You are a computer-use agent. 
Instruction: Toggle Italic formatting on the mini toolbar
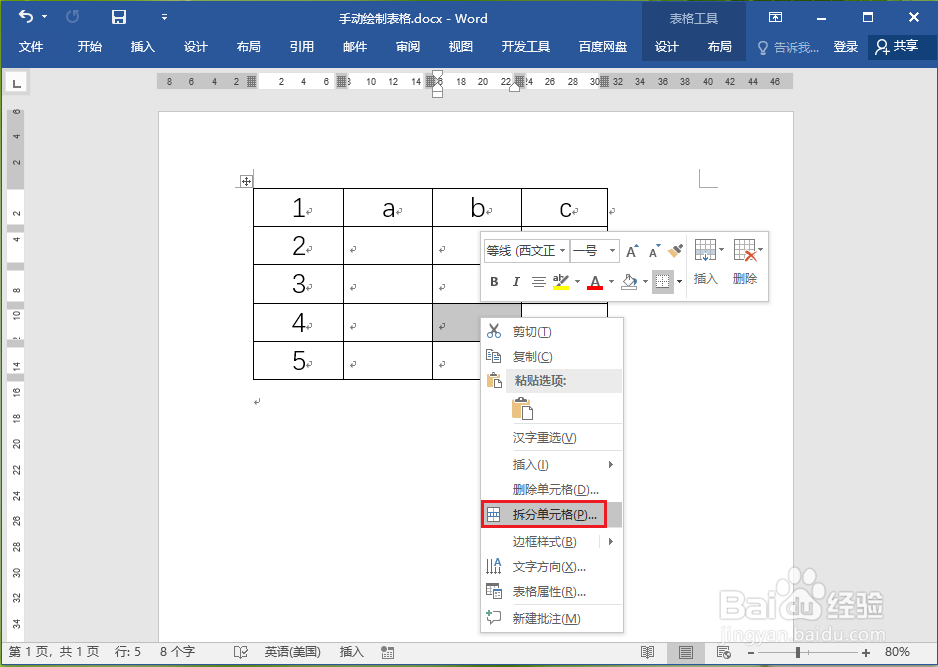coord(516,281)
